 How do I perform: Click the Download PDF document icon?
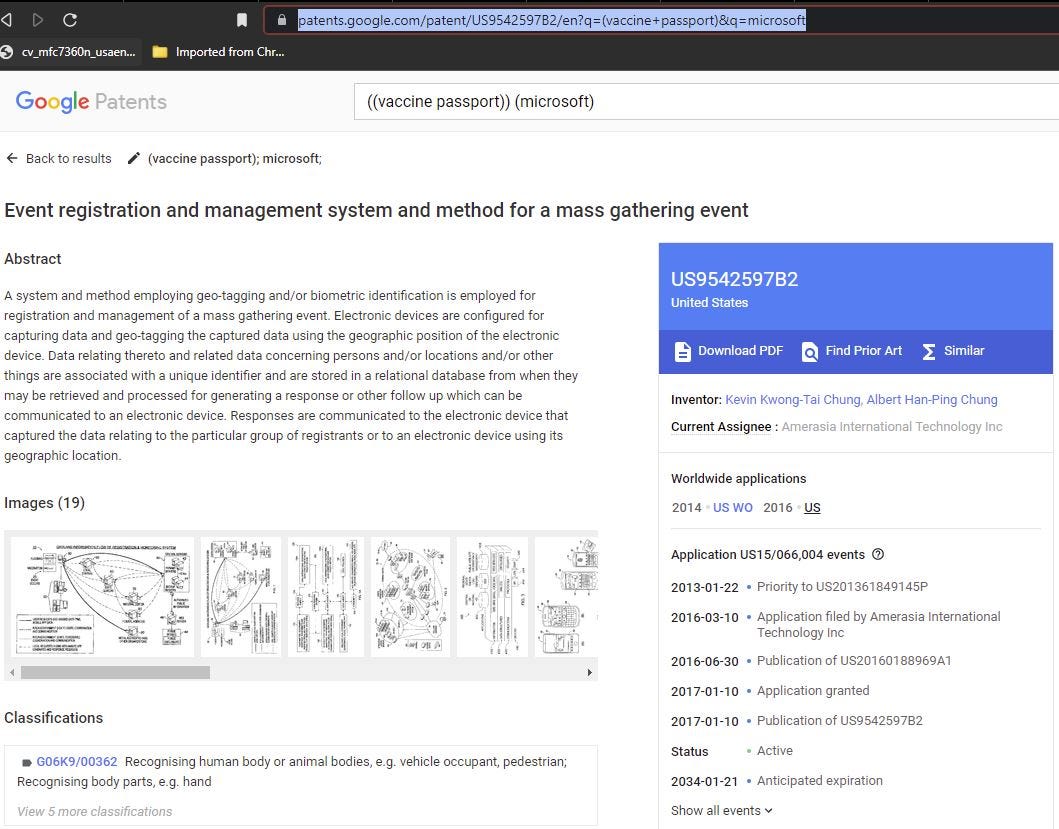(x=683, y=351)
